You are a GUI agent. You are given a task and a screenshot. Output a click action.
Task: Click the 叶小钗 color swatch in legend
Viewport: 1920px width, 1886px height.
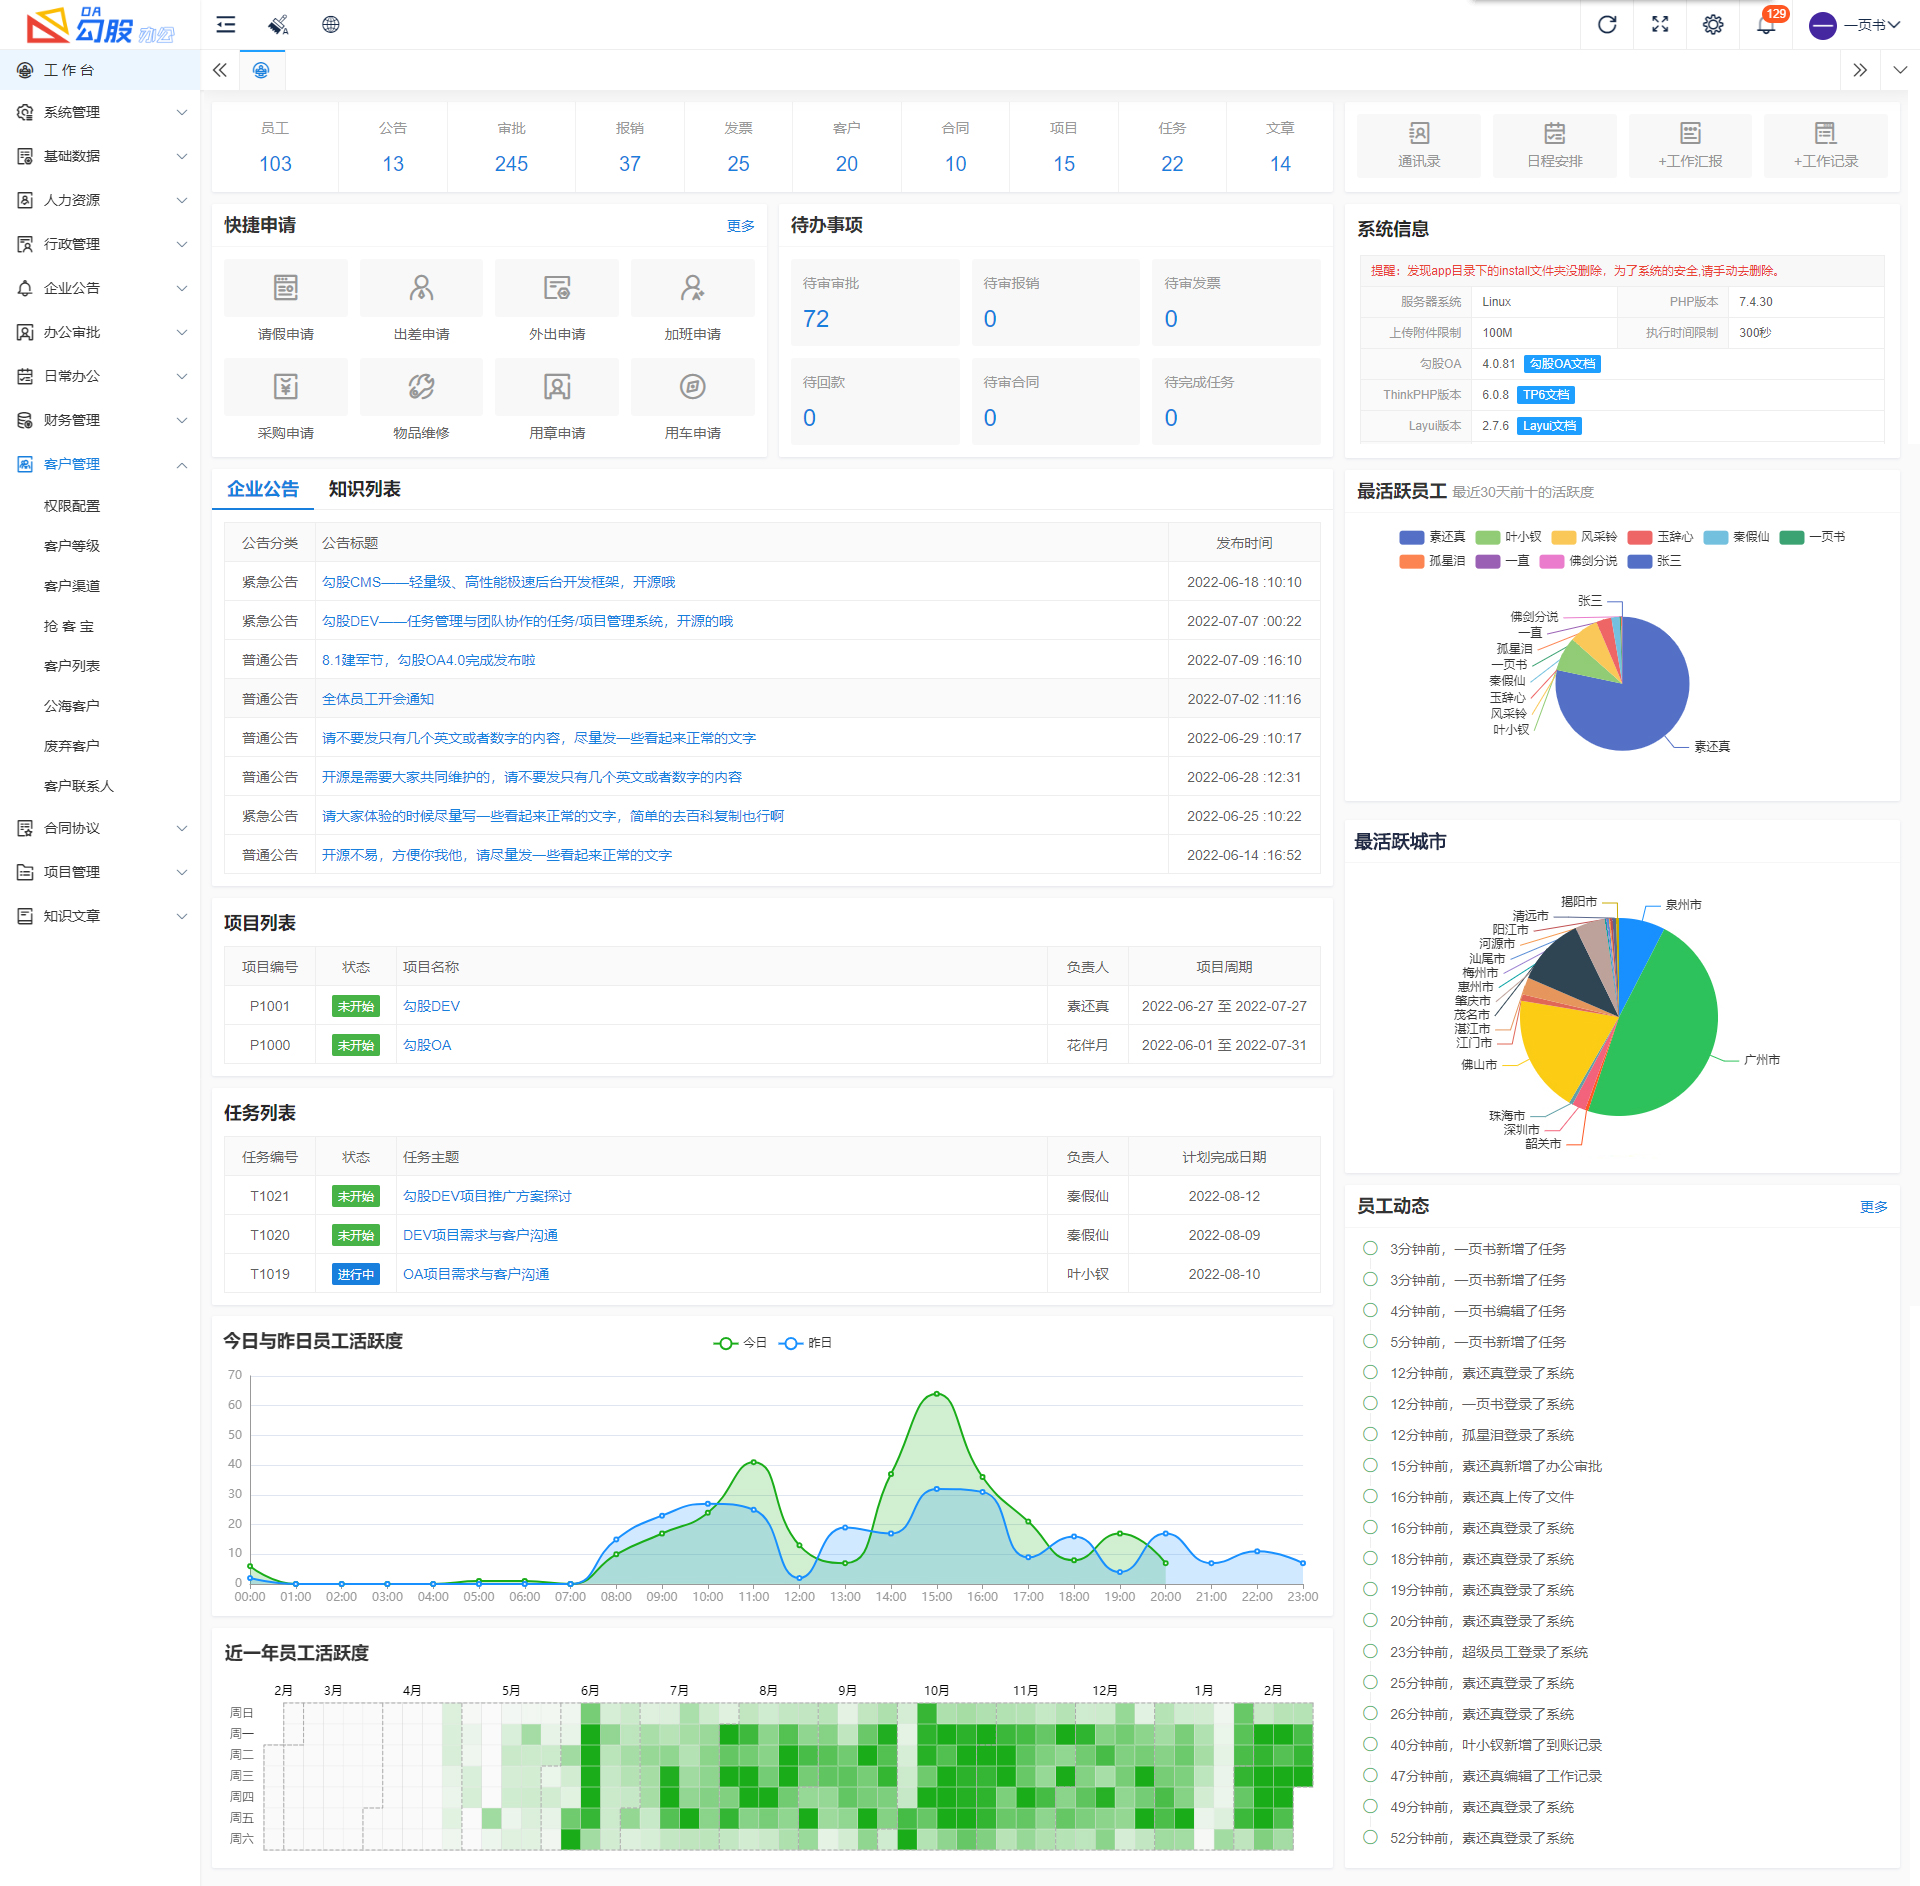point(1487,537)
